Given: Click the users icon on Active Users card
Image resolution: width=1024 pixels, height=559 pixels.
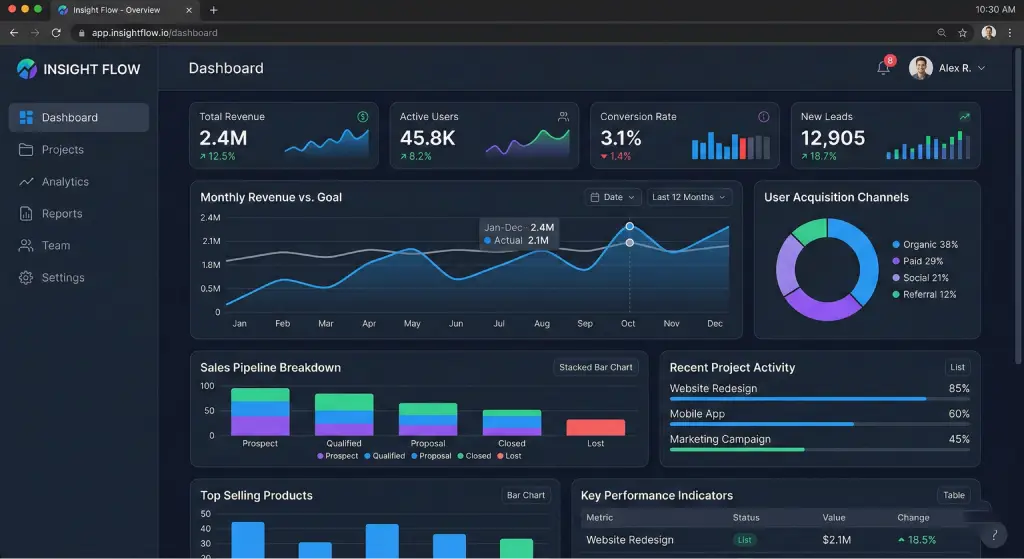Looking at the screenshot, I should (564, 117).
